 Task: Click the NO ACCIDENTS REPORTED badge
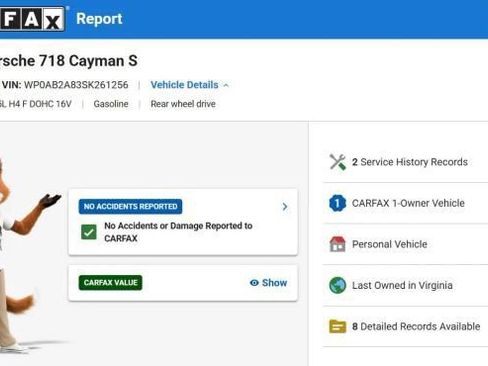[130, 207]
